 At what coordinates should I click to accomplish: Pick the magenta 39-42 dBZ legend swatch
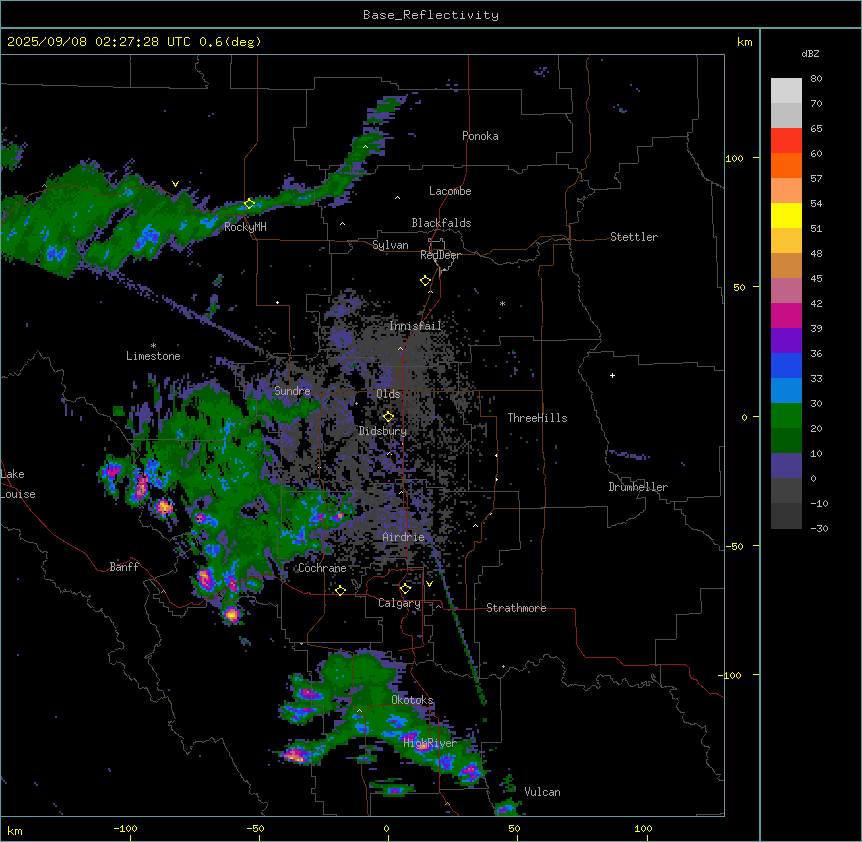coord(786,315)
